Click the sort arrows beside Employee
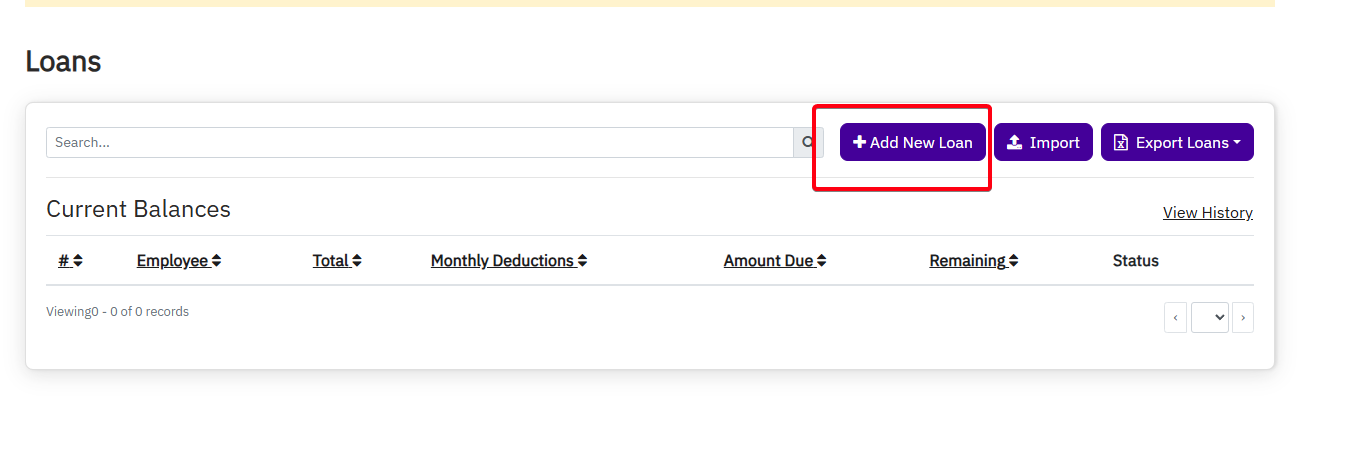The image size is (1364, 465). 216,261
